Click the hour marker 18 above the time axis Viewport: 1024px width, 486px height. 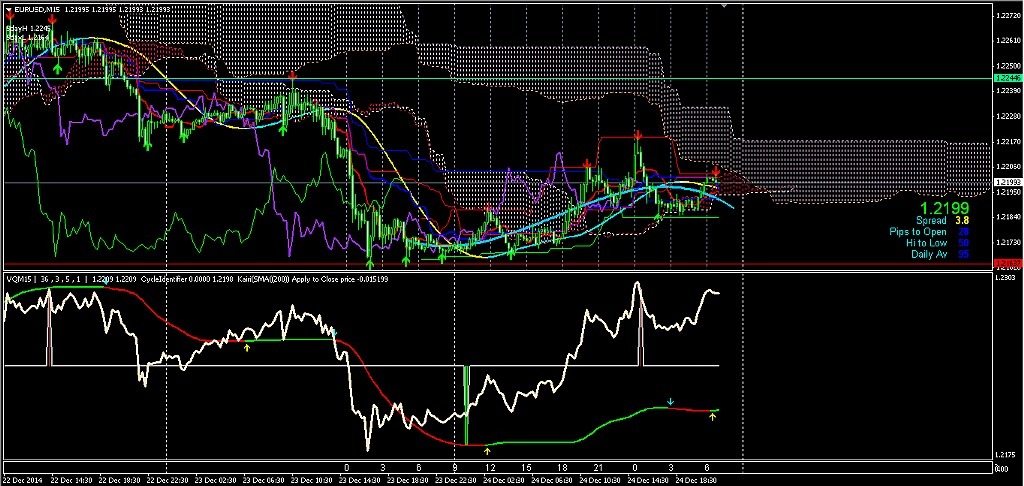(562, 468)
